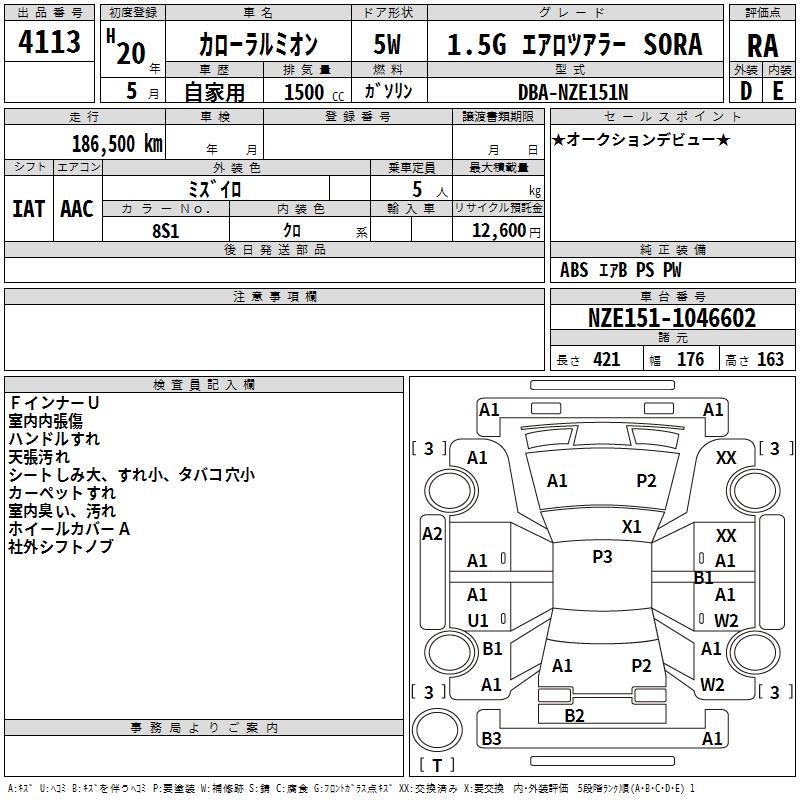Click side sill mark A2
Image resolution: width=800 pixels, height=800 pixels.
pyautogui.click(x=432, y=534)
